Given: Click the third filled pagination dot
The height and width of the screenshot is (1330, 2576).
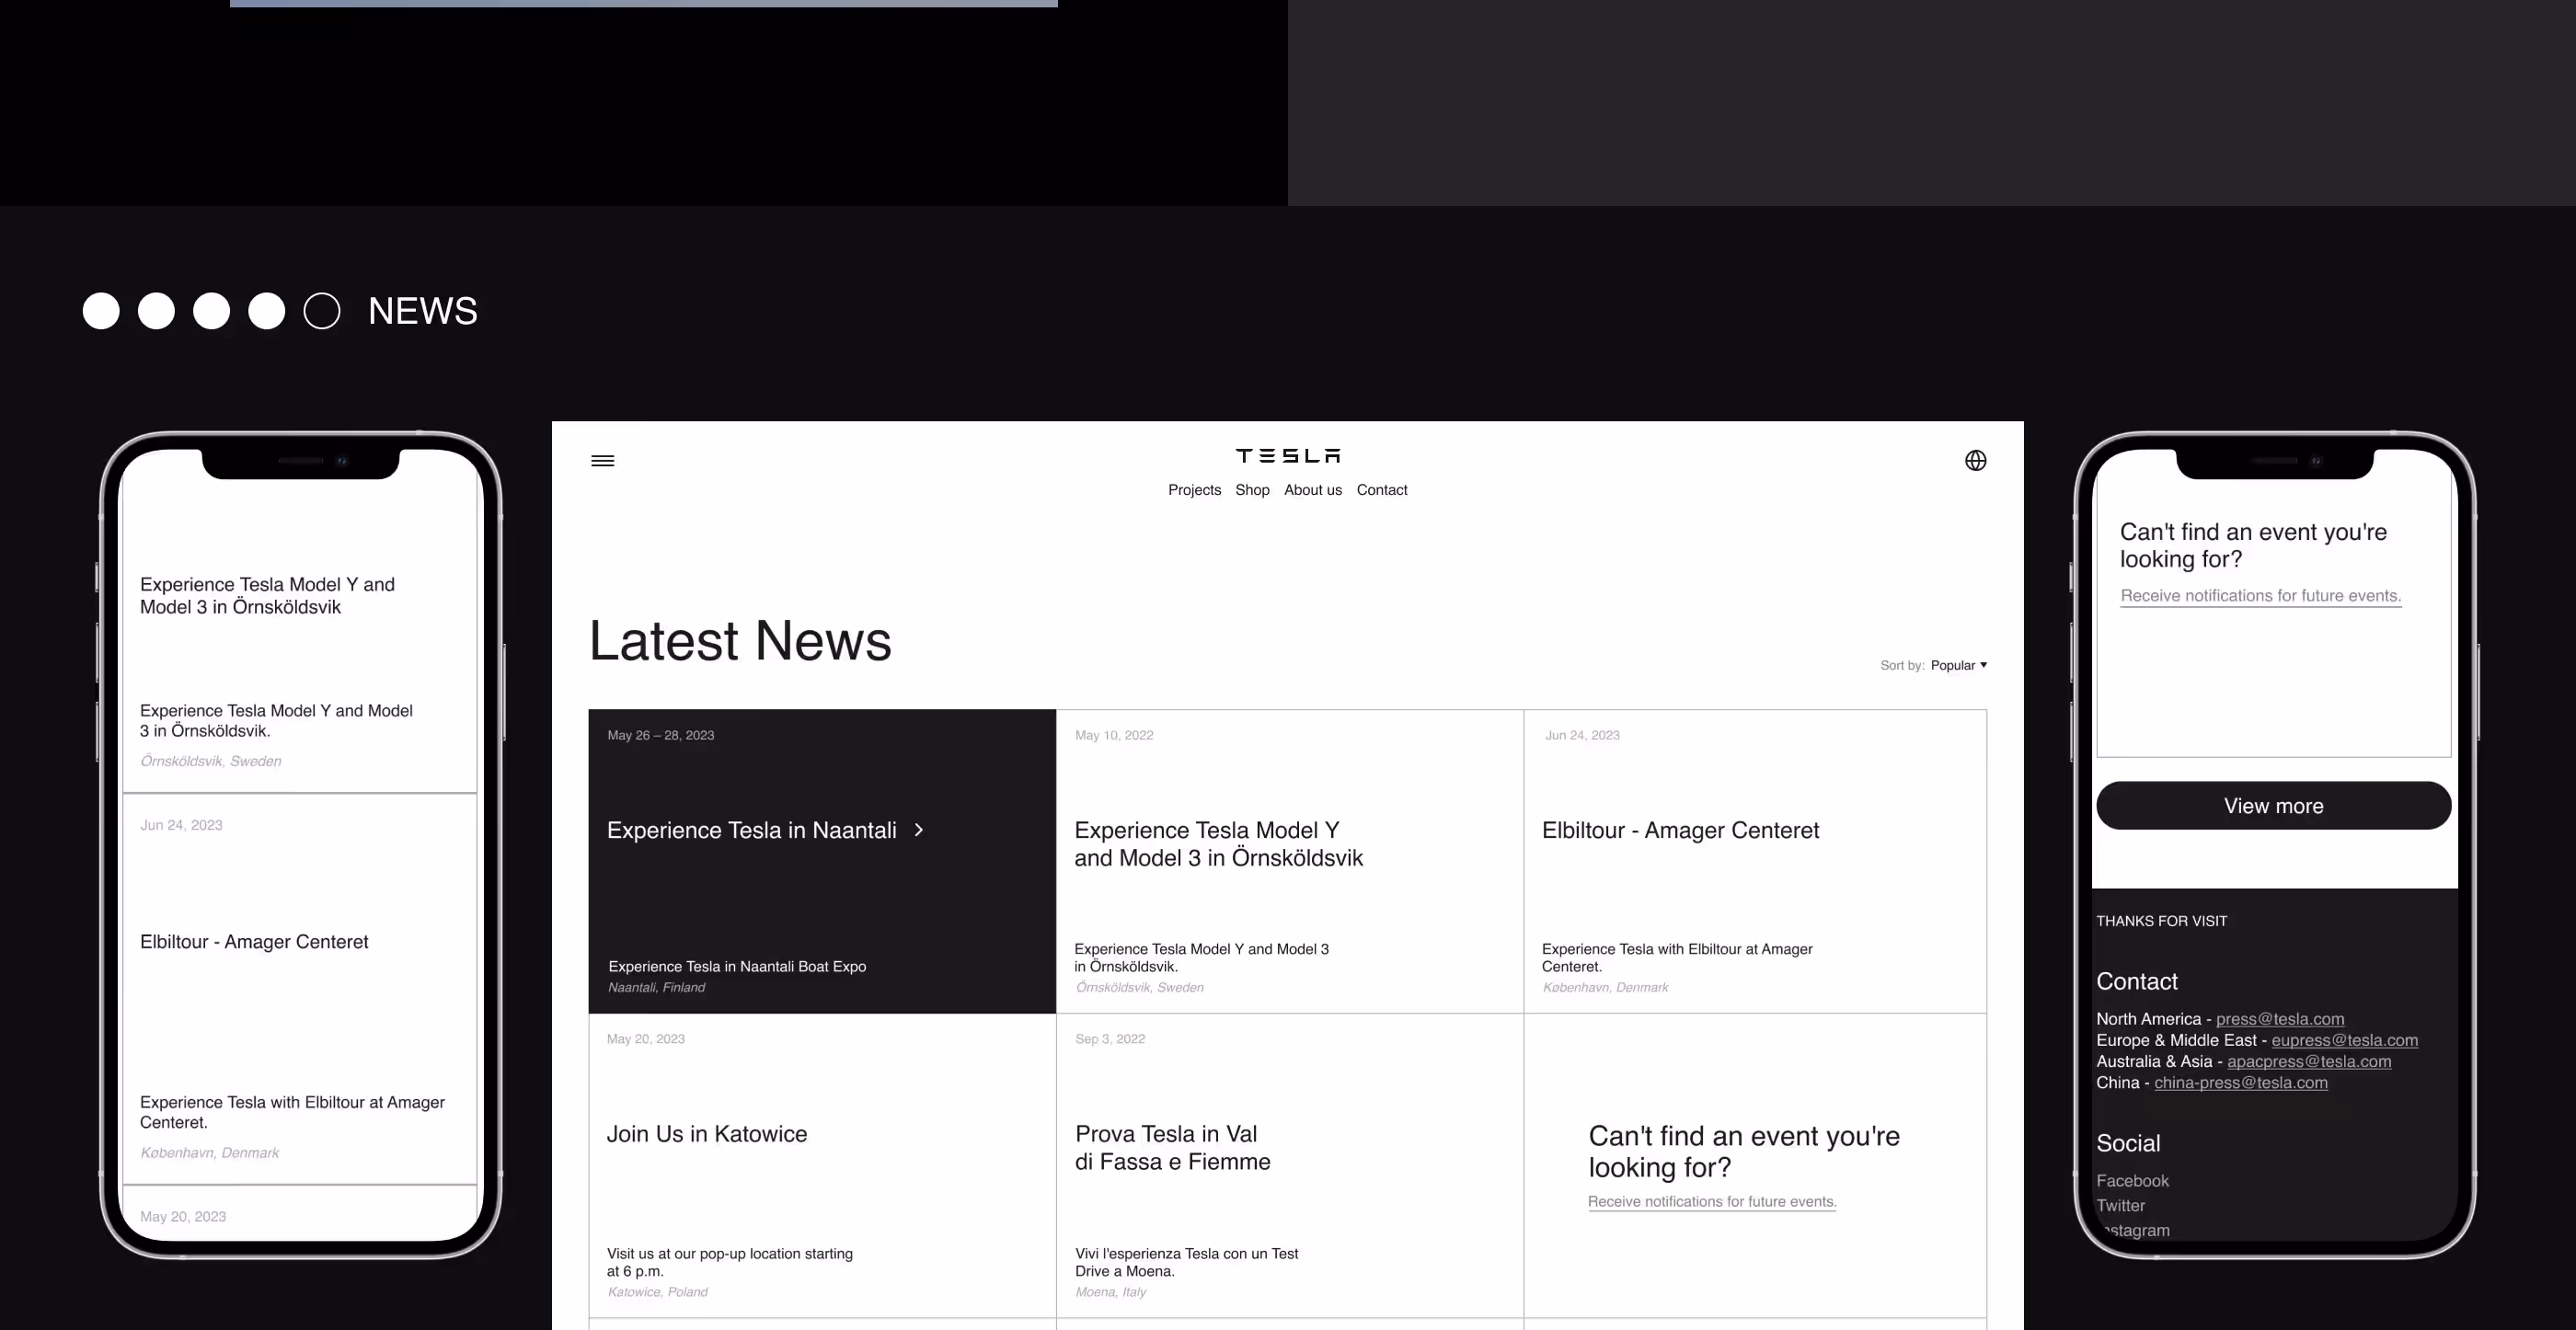Looking at the screenshot, I should [x=211, y=311].
